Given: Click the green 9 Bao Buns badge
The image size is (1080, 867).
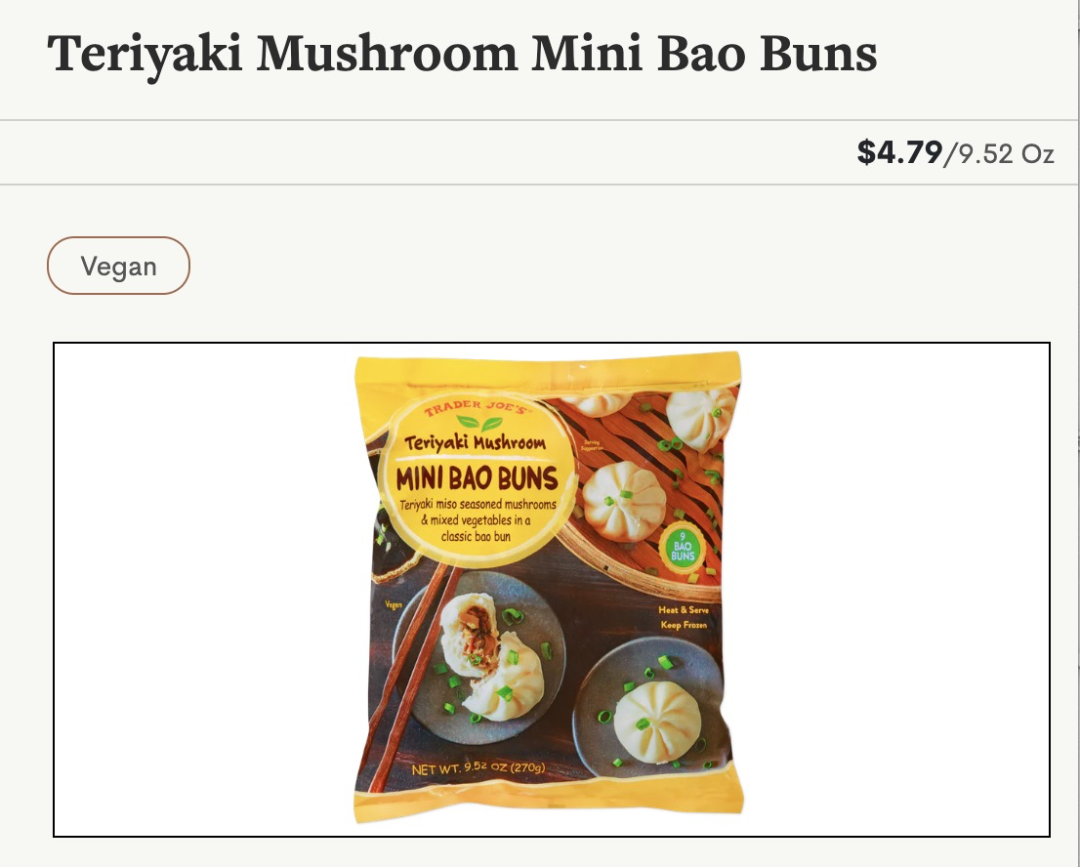Looking at the screenshot, I should coord(683,549).
